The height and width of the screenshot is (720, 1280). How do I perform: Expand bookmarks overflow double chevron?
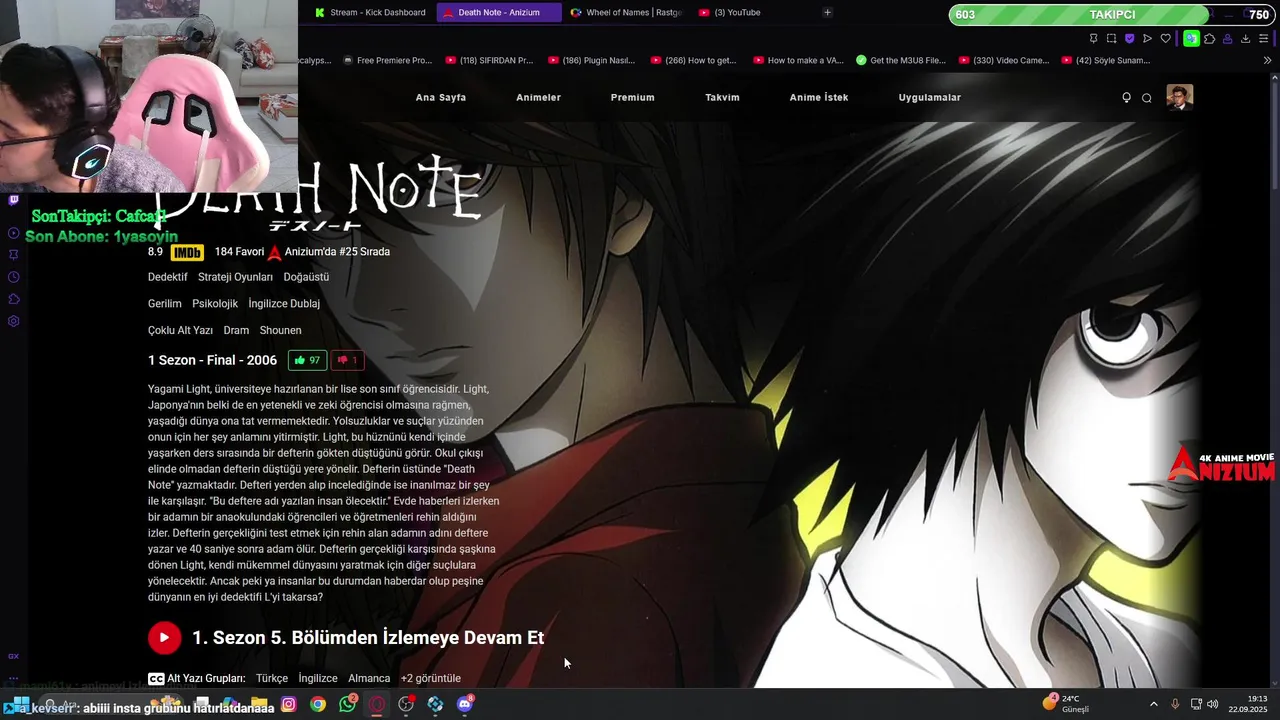(1268, 60)
